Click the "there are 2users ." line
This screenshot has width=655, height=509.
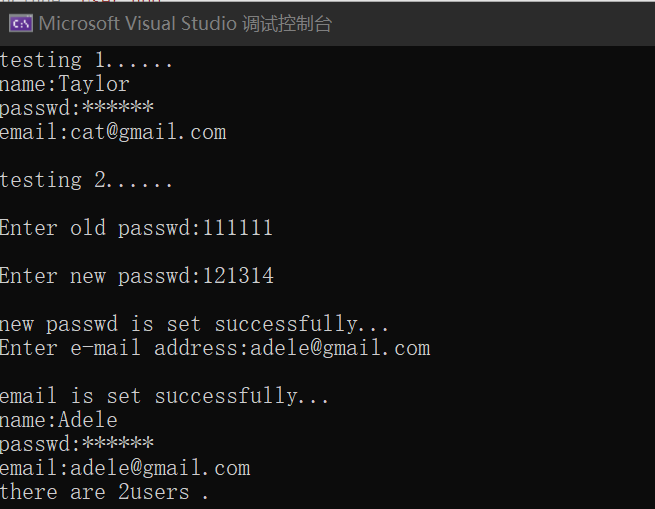pyautogui.click(x=104, y=492)
